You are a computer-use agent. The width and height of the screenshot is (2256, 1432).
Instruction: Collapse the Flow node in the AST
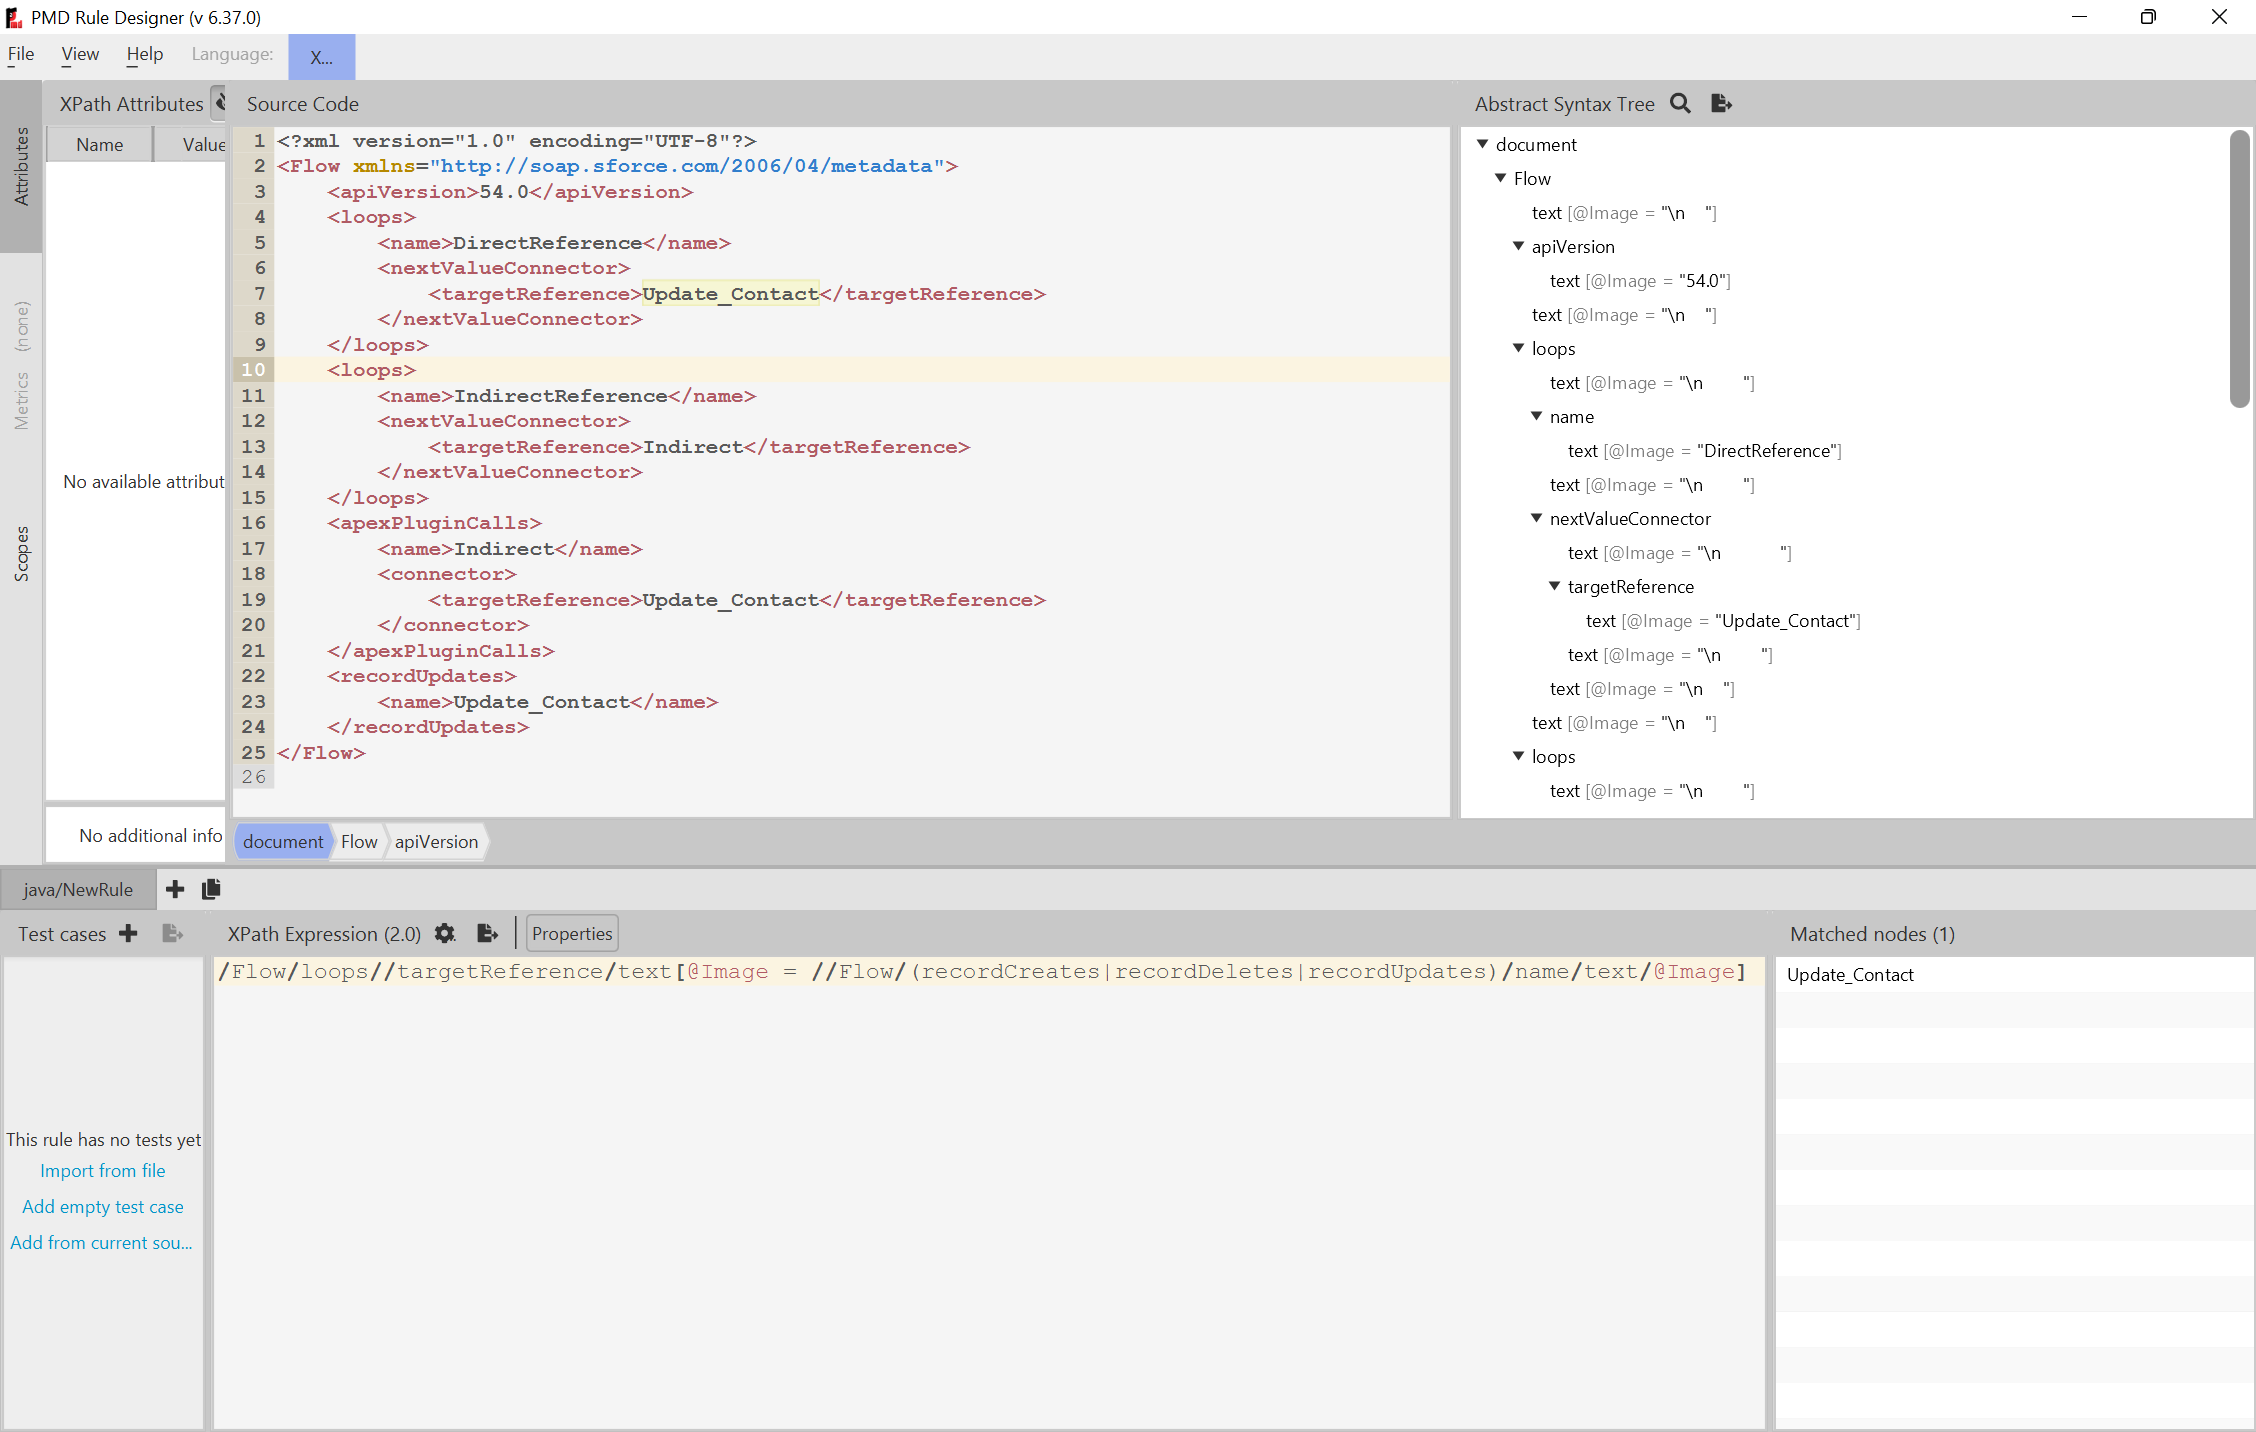coord(1500,178)
